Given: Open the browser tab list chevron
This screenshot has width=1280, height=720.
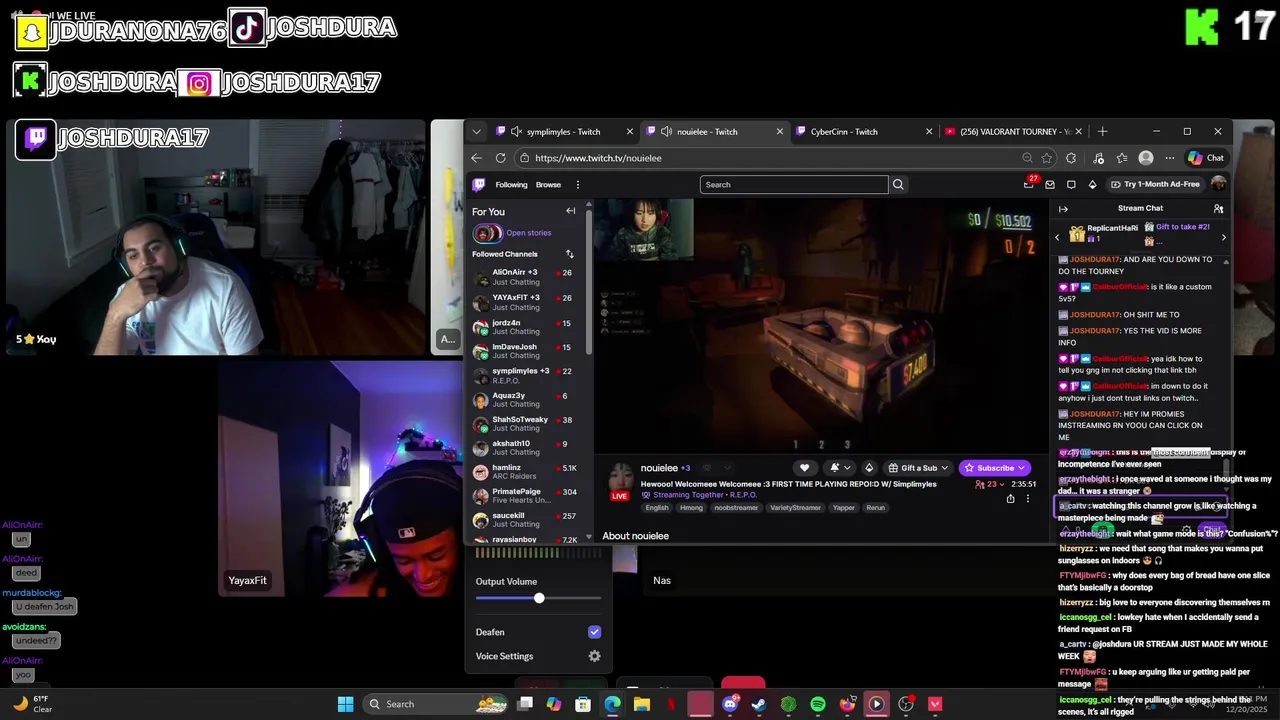Looking at the screenshot, I should (x=477, y=132).
